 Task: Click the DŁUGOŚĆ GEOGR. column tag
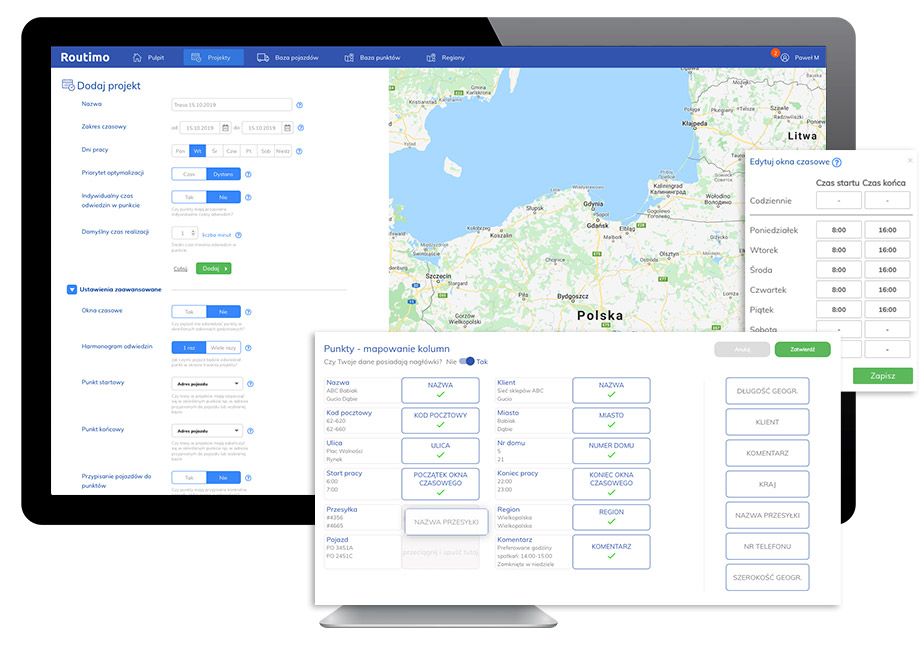(767, 391)
